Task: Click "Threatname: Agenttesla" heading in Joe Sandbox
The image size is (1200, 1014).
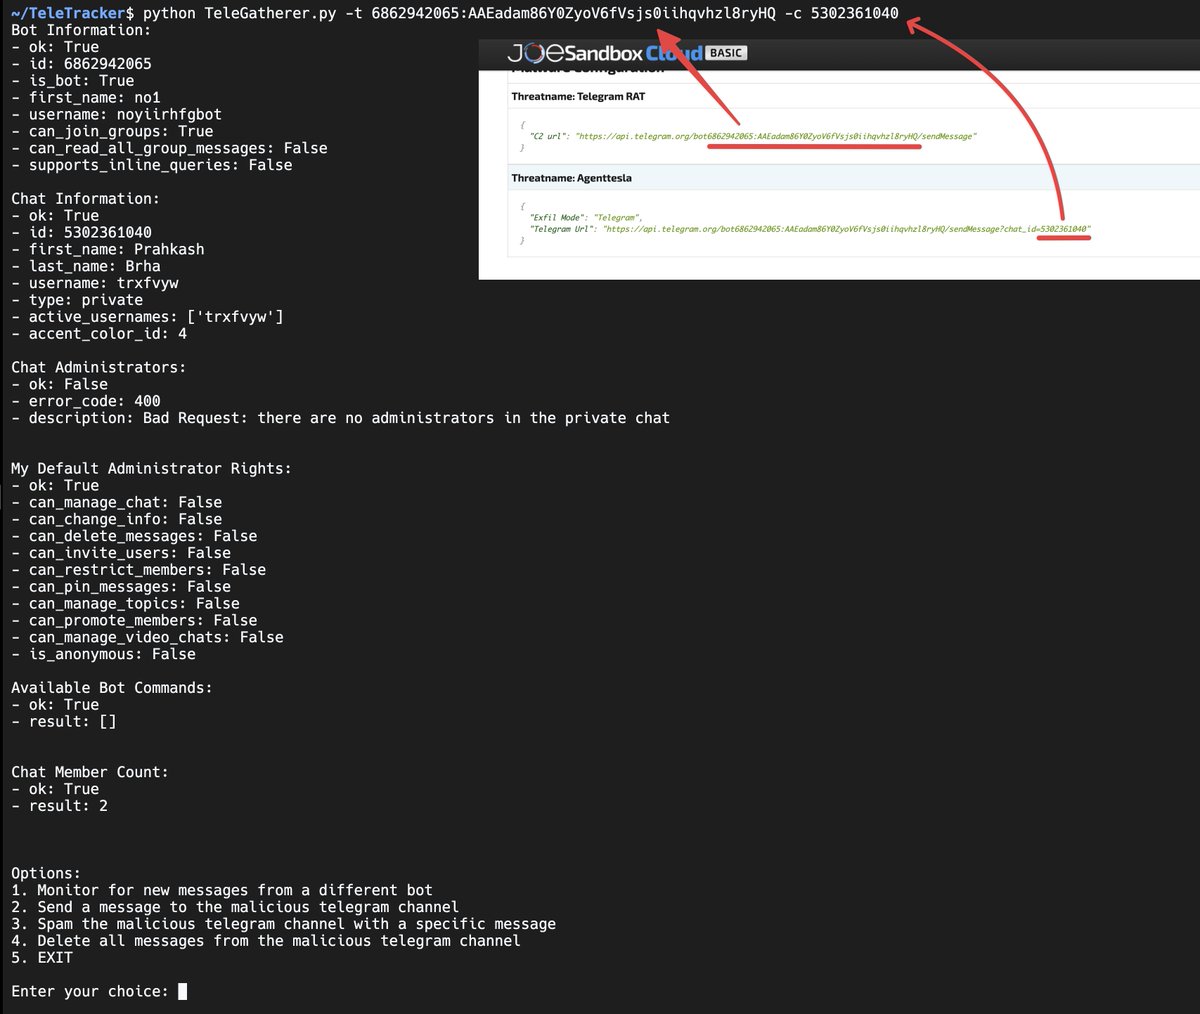Action: coord(572,178)
